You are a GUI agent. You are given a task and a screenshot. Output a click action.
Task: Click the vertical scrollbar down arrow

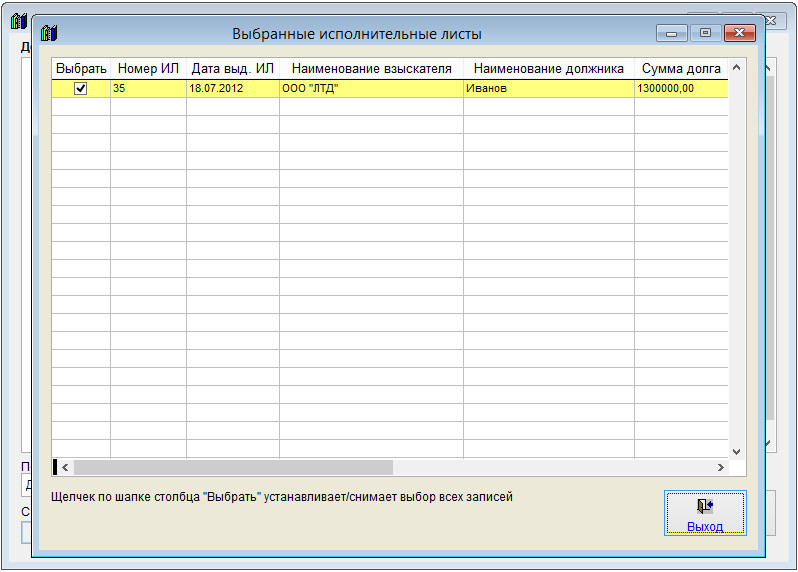736,451
